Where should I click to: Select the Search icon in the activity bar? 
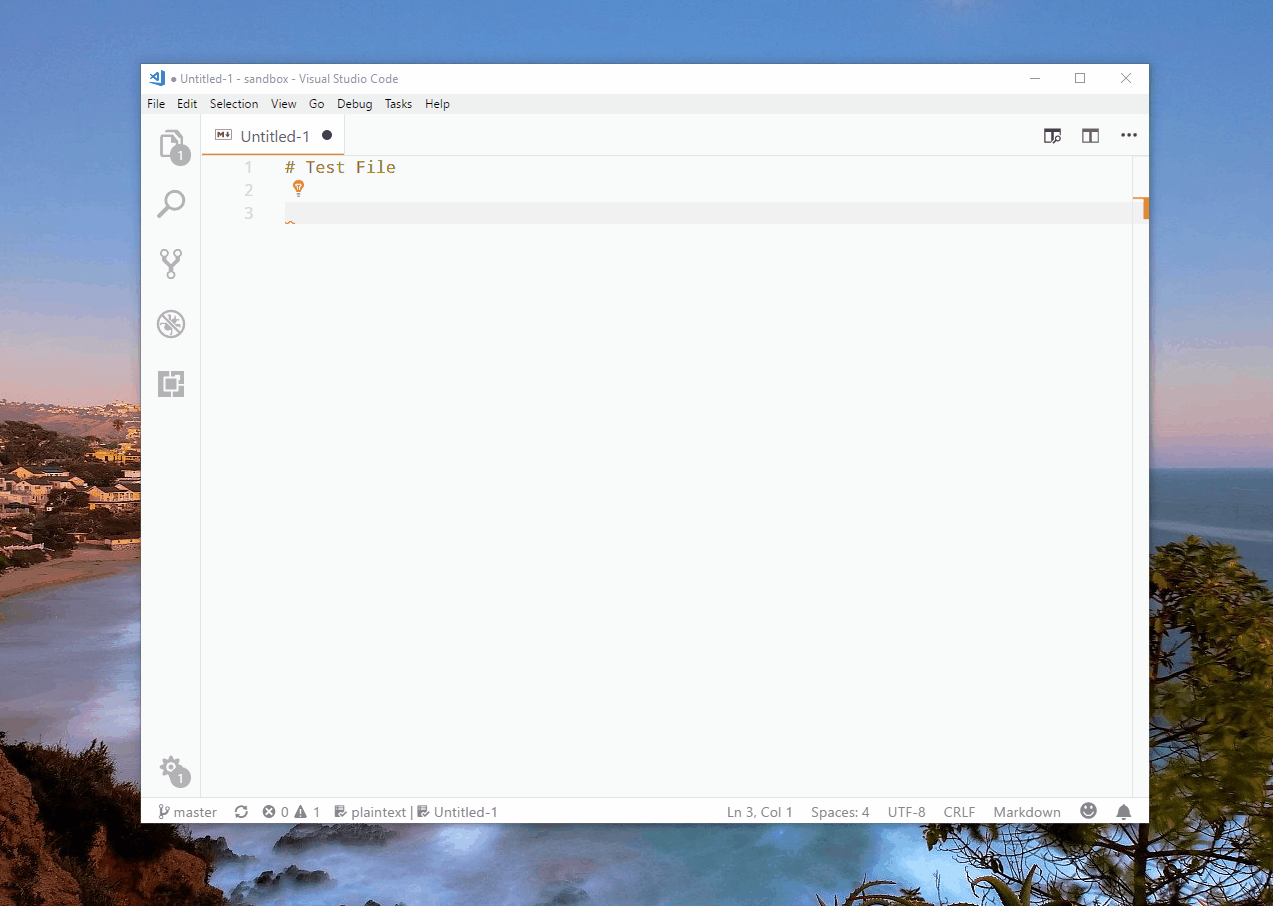pos(171,203)
